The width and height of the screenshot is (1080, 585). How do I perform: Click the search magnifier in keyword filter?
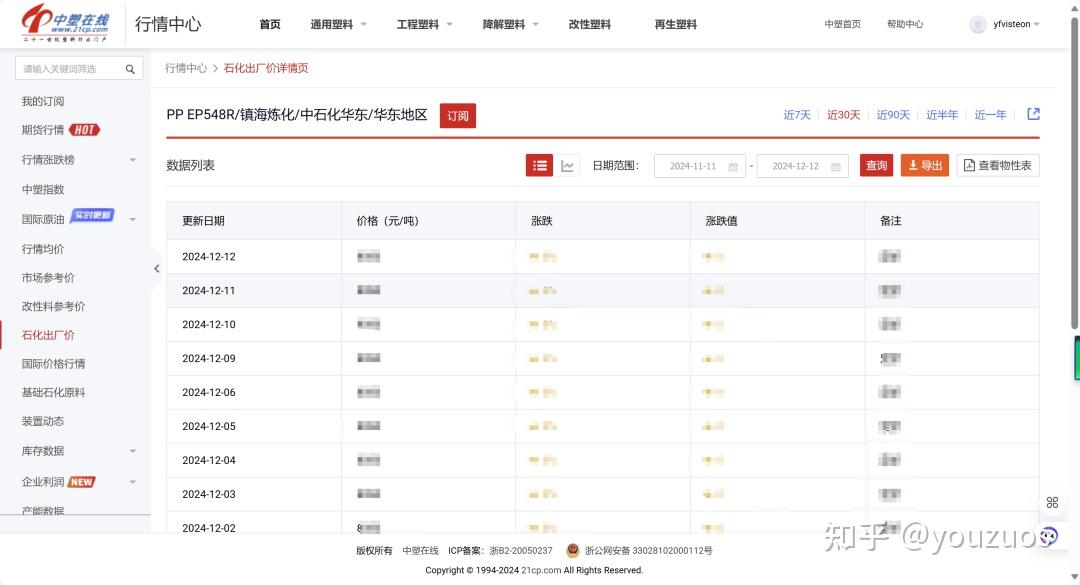click(130, 69)
